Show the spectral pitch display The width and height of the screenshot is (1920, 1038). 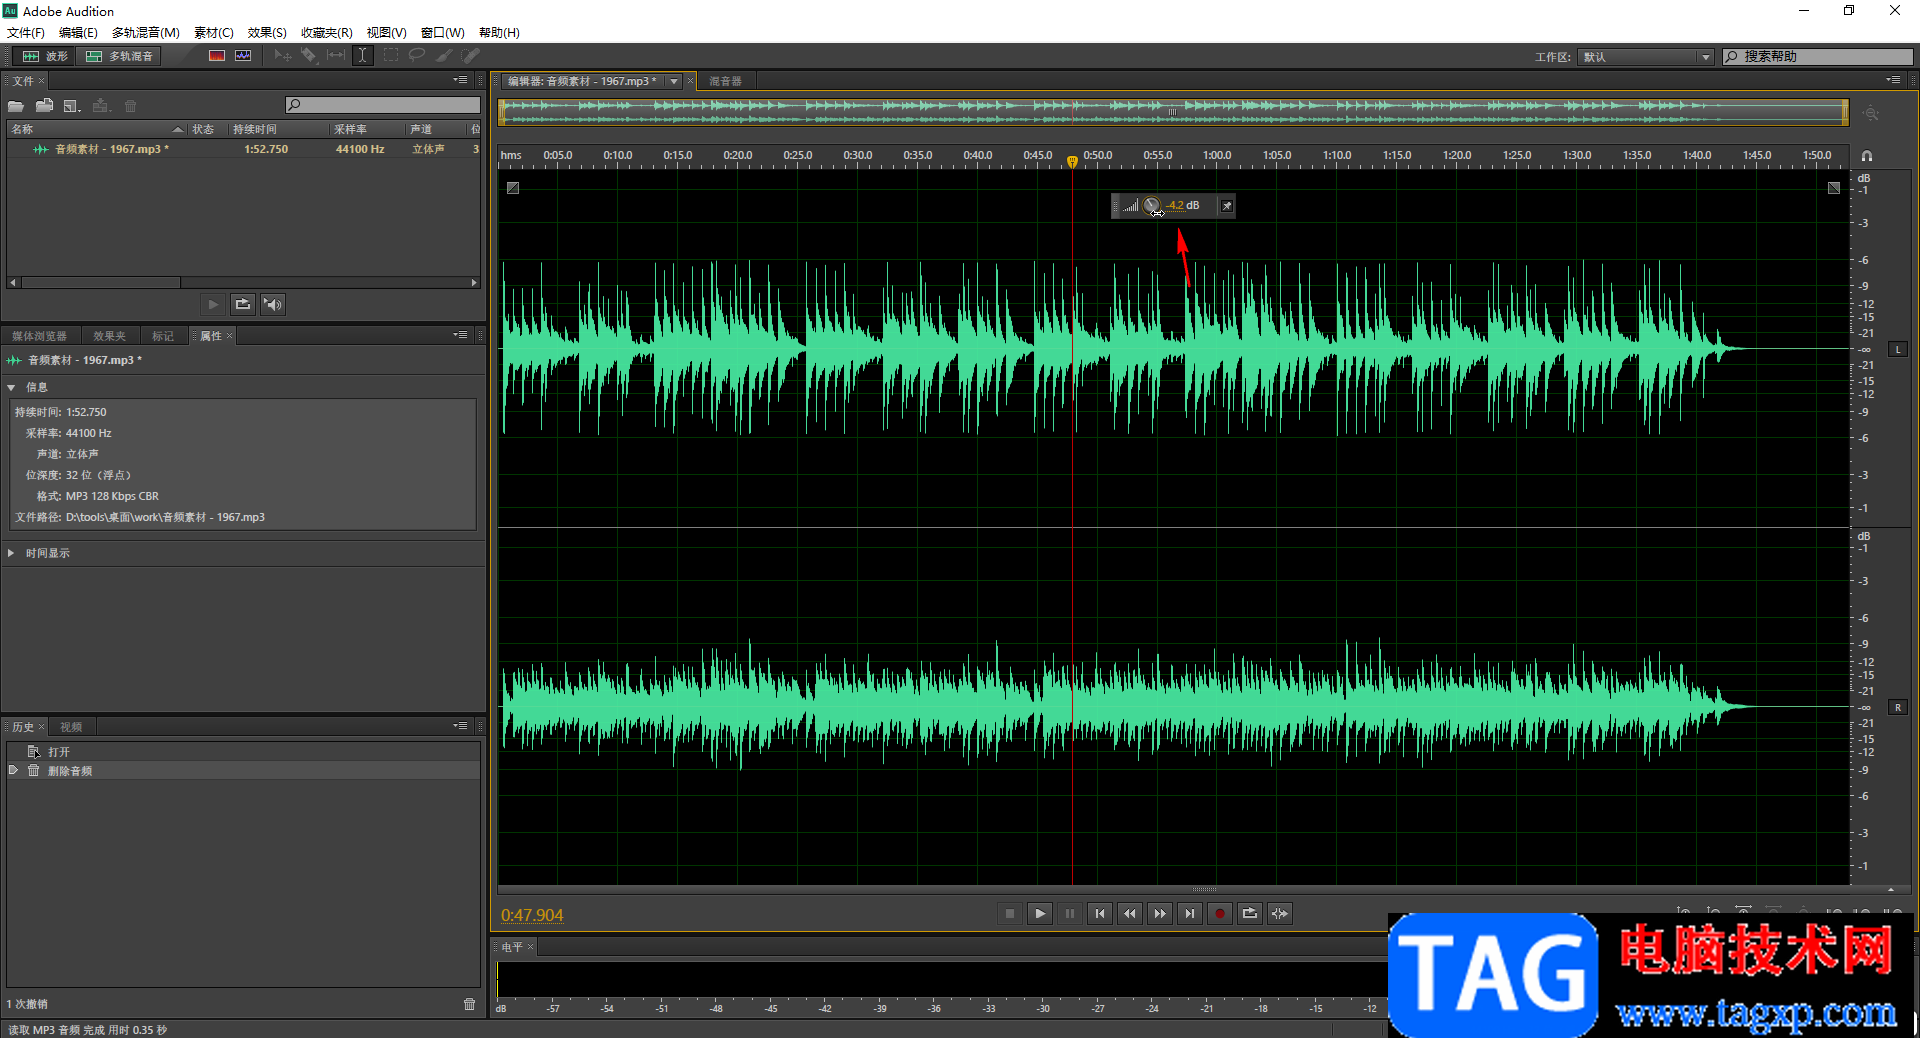pyautogui.click(x=243, y=56)
